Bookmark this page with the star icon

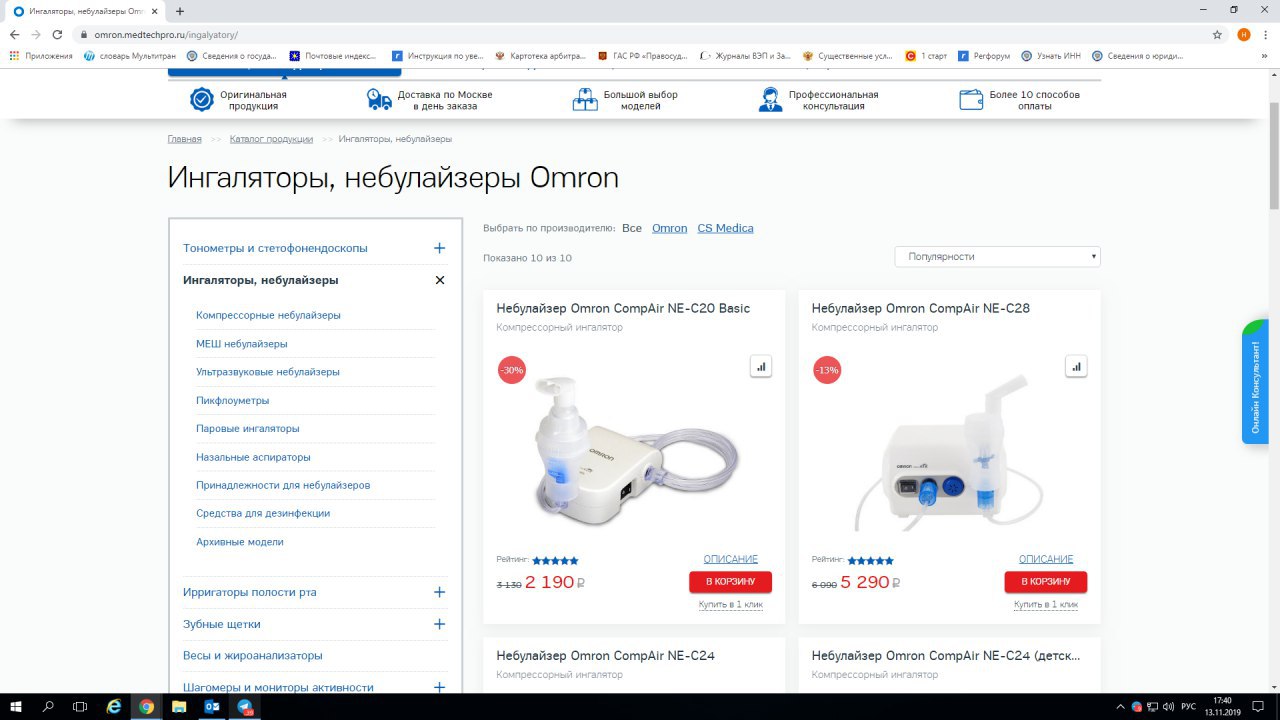1217,34
